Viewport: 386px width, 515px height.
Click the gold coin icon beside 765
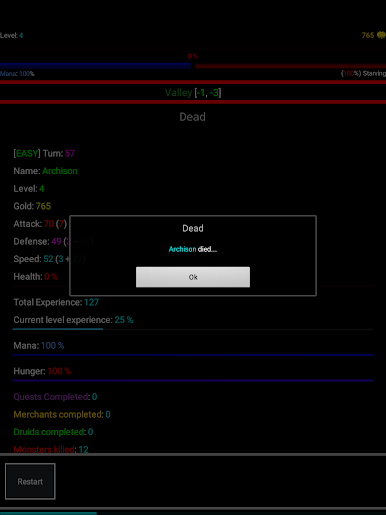pos(381,35)
